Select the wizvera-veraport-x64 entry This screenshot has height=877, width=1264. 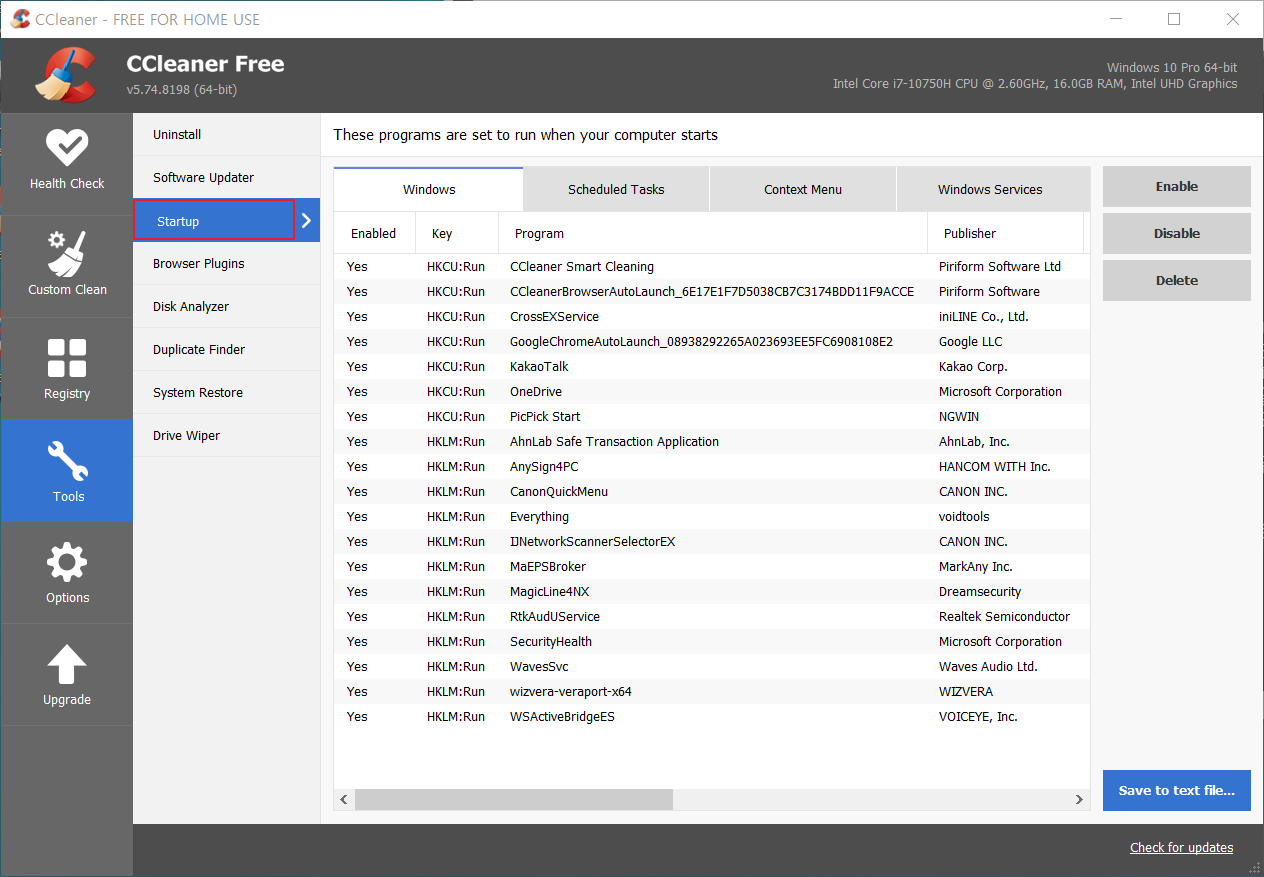click(x=712, y=692)
